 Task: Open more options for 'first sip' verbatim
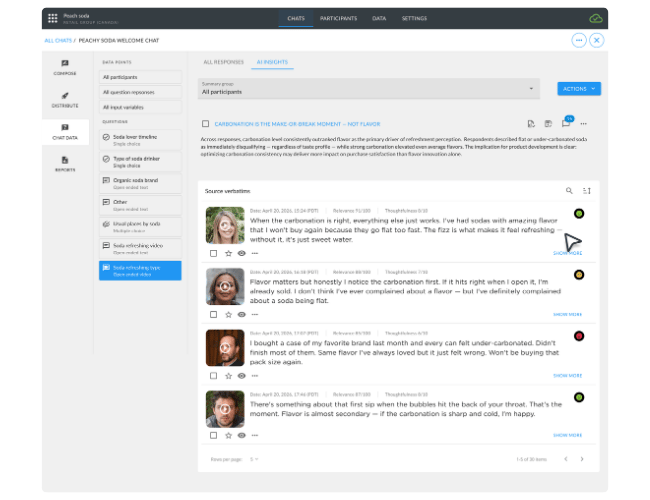[x=255, y=435]
